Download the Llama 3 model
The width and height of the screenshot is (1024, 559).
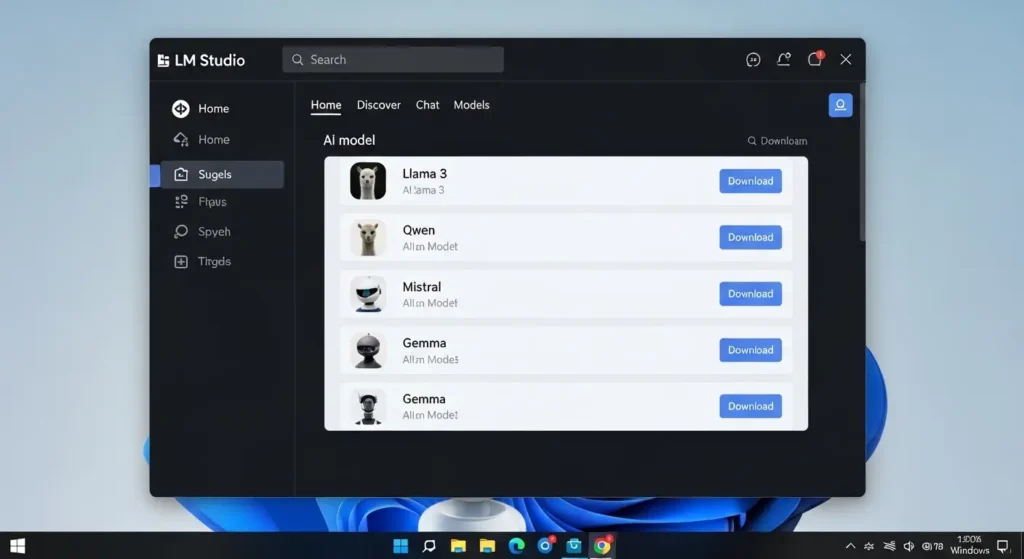(750, 181)
